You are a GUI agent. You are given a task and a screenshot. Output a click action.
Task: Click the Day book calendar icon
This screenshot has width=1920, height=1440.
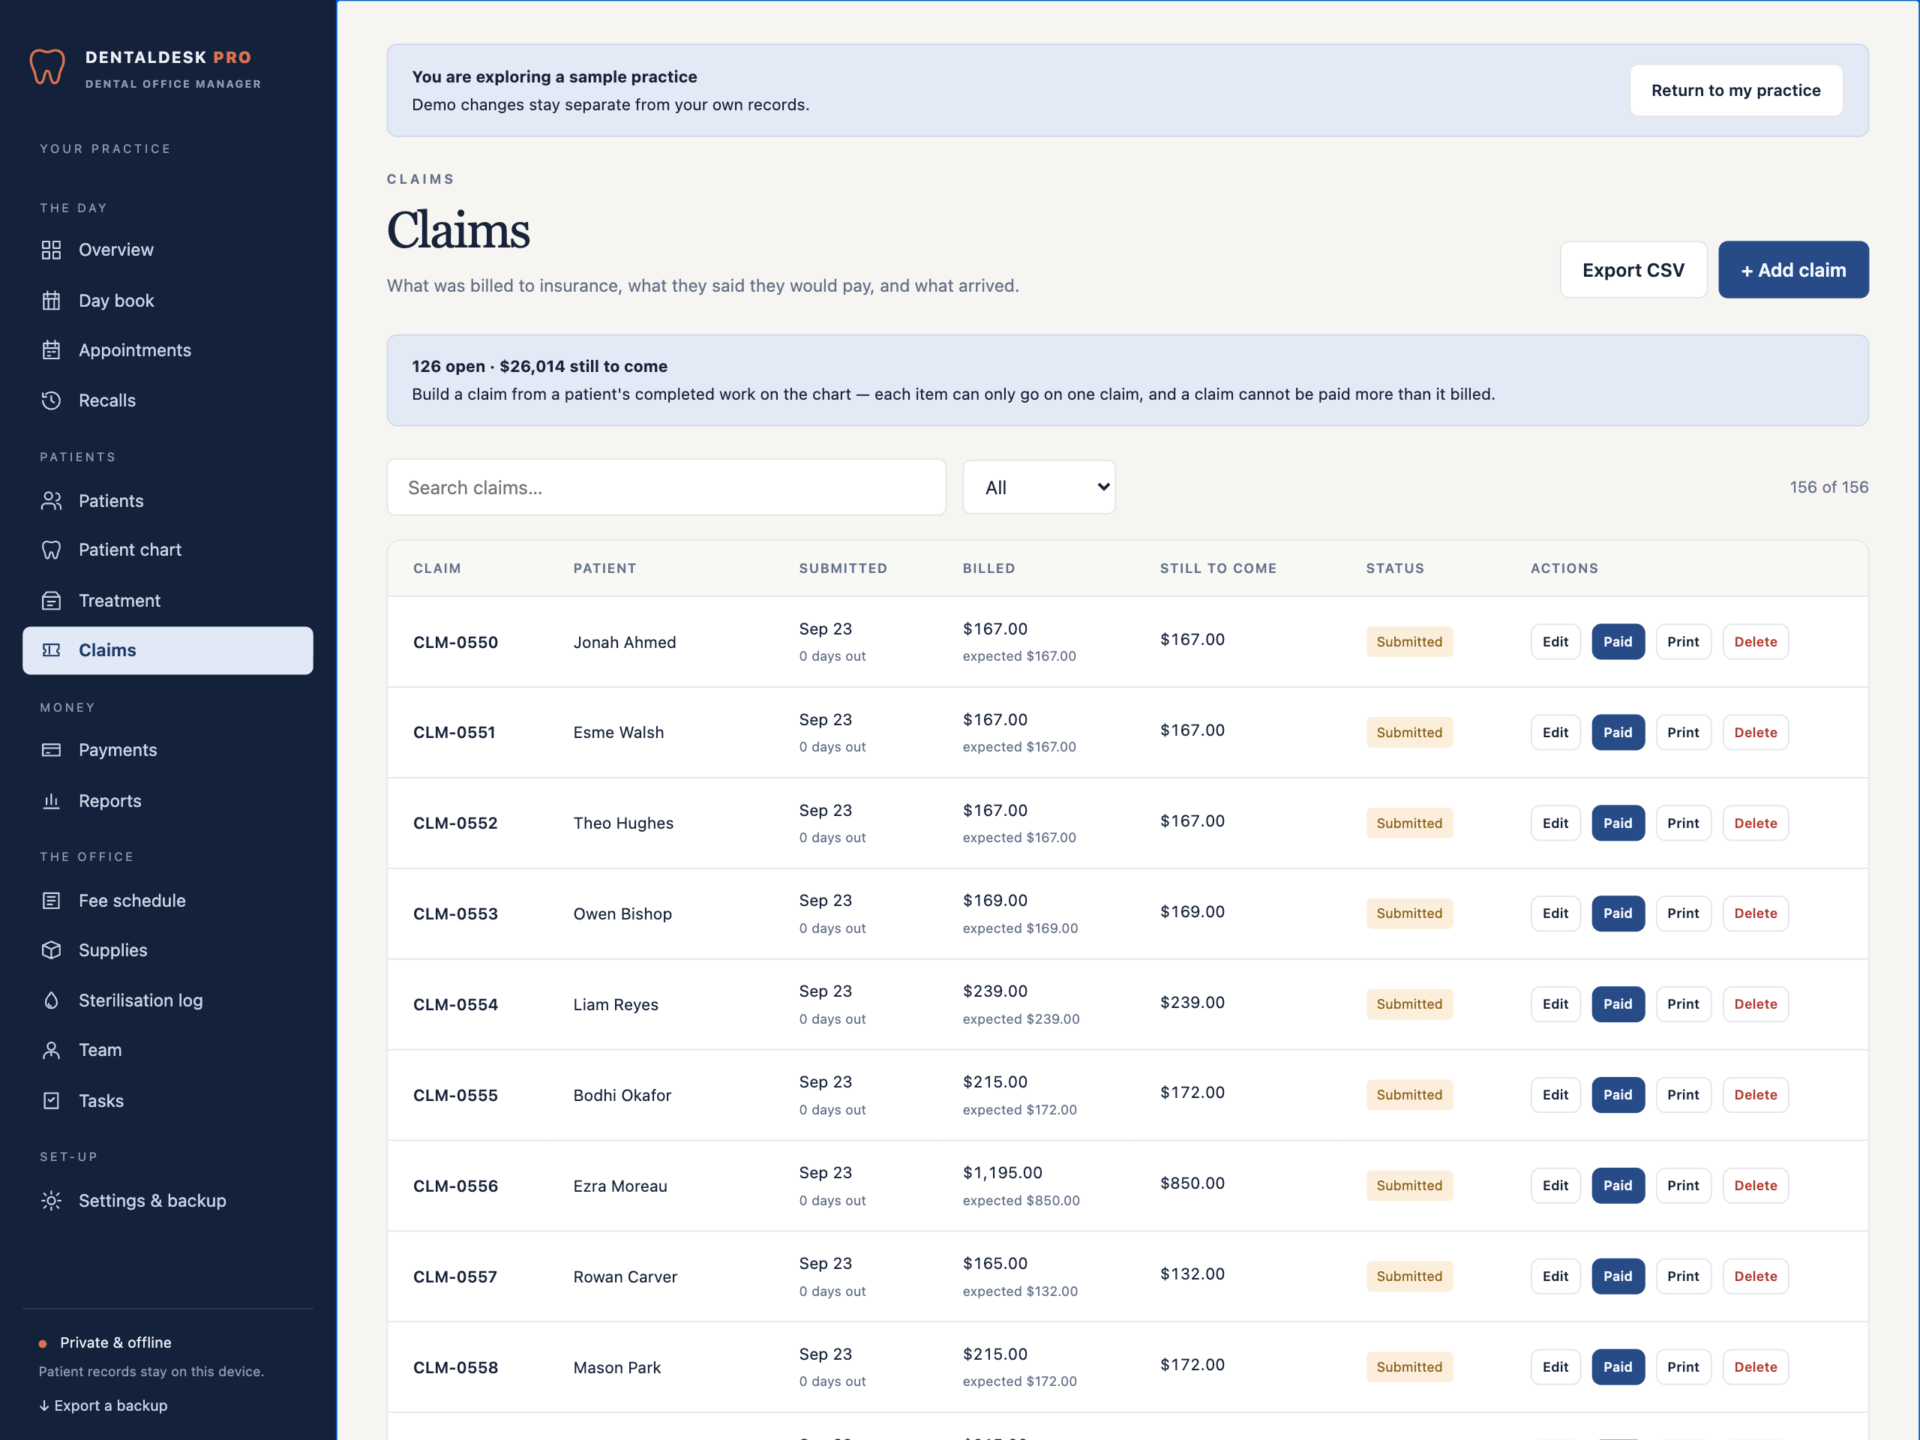point(51,300)
